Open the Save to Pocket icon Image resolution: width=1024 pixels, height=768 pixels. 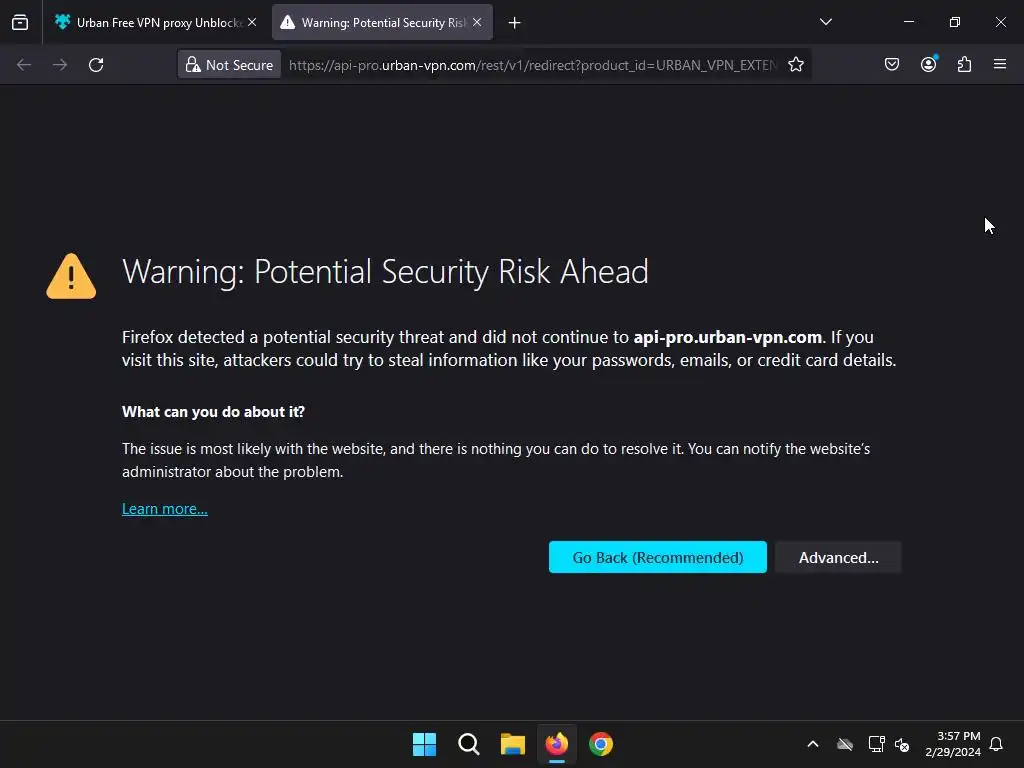[892, 64]
